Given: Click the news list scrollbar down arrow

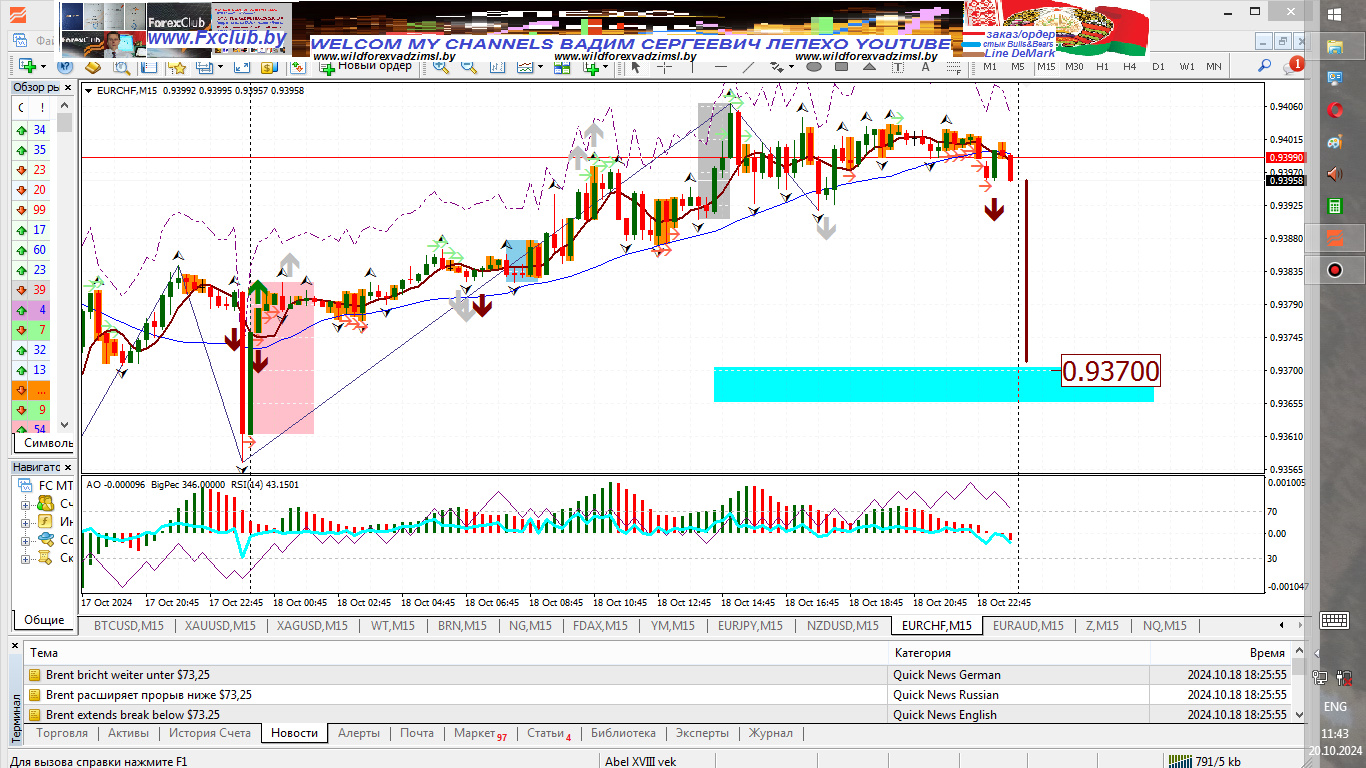Looking at the screenshot, I should pyautogui.click(x=1298, y=715).
